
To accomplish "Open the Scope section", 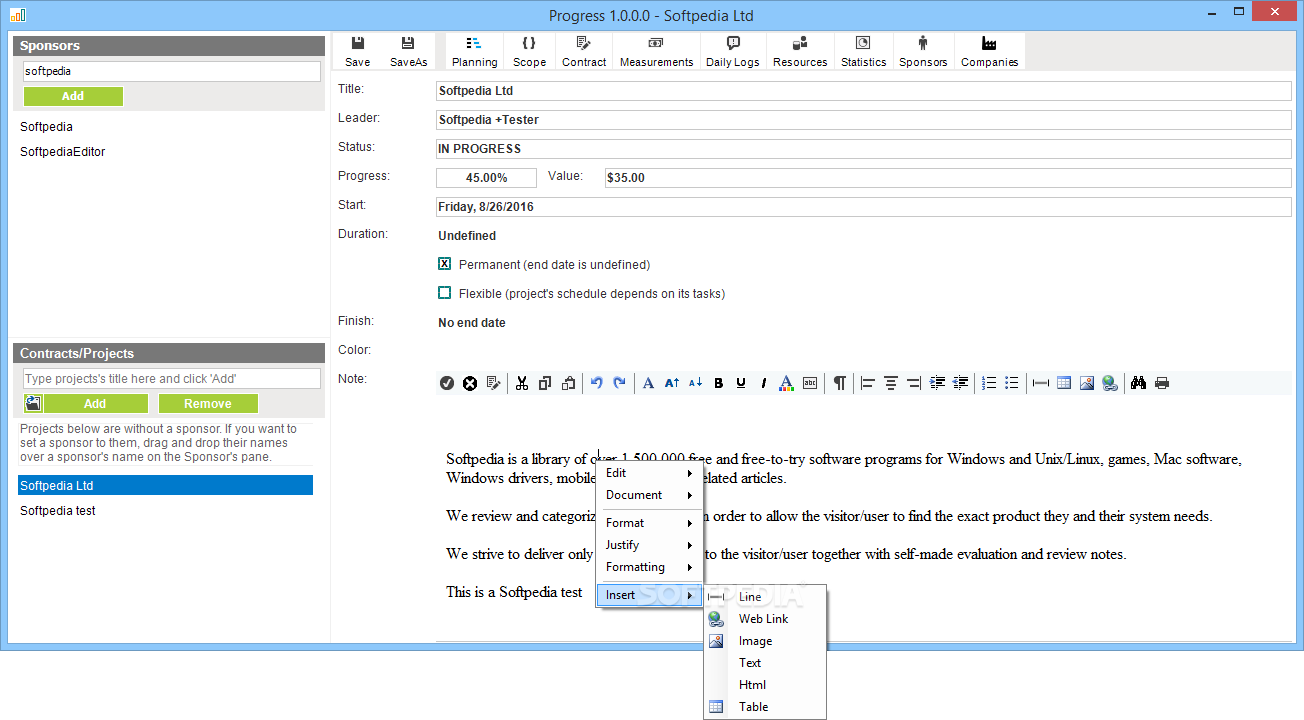I will click(x=529, y=51).
